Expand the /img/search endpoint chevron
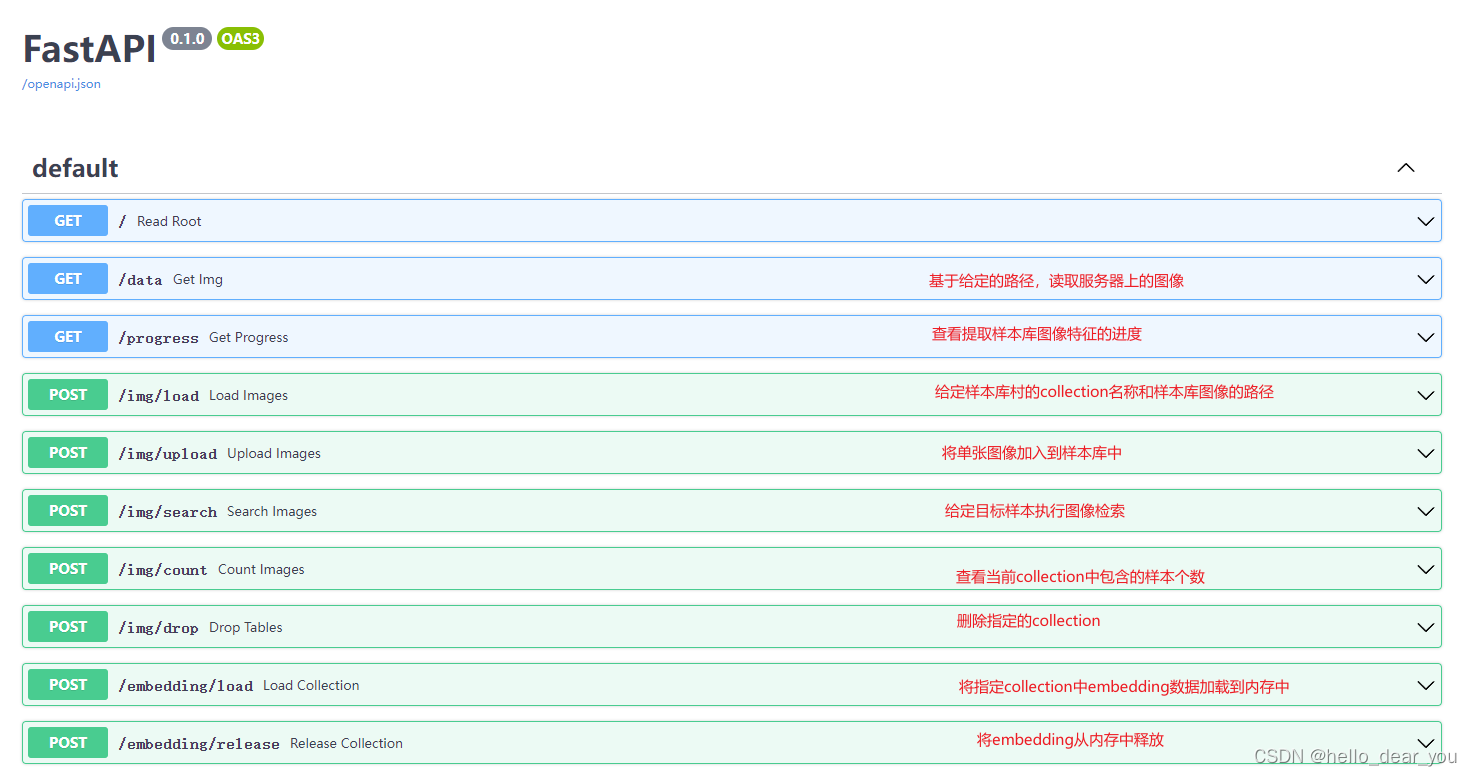Viewport: 1472px width, 776px height. pos(1426,511)
